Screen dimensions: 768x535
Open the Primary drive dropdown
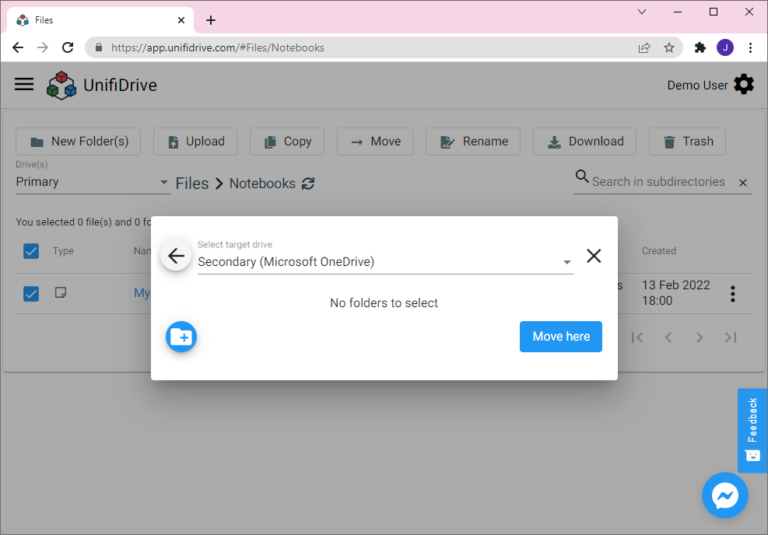click(x=93, y=182)
